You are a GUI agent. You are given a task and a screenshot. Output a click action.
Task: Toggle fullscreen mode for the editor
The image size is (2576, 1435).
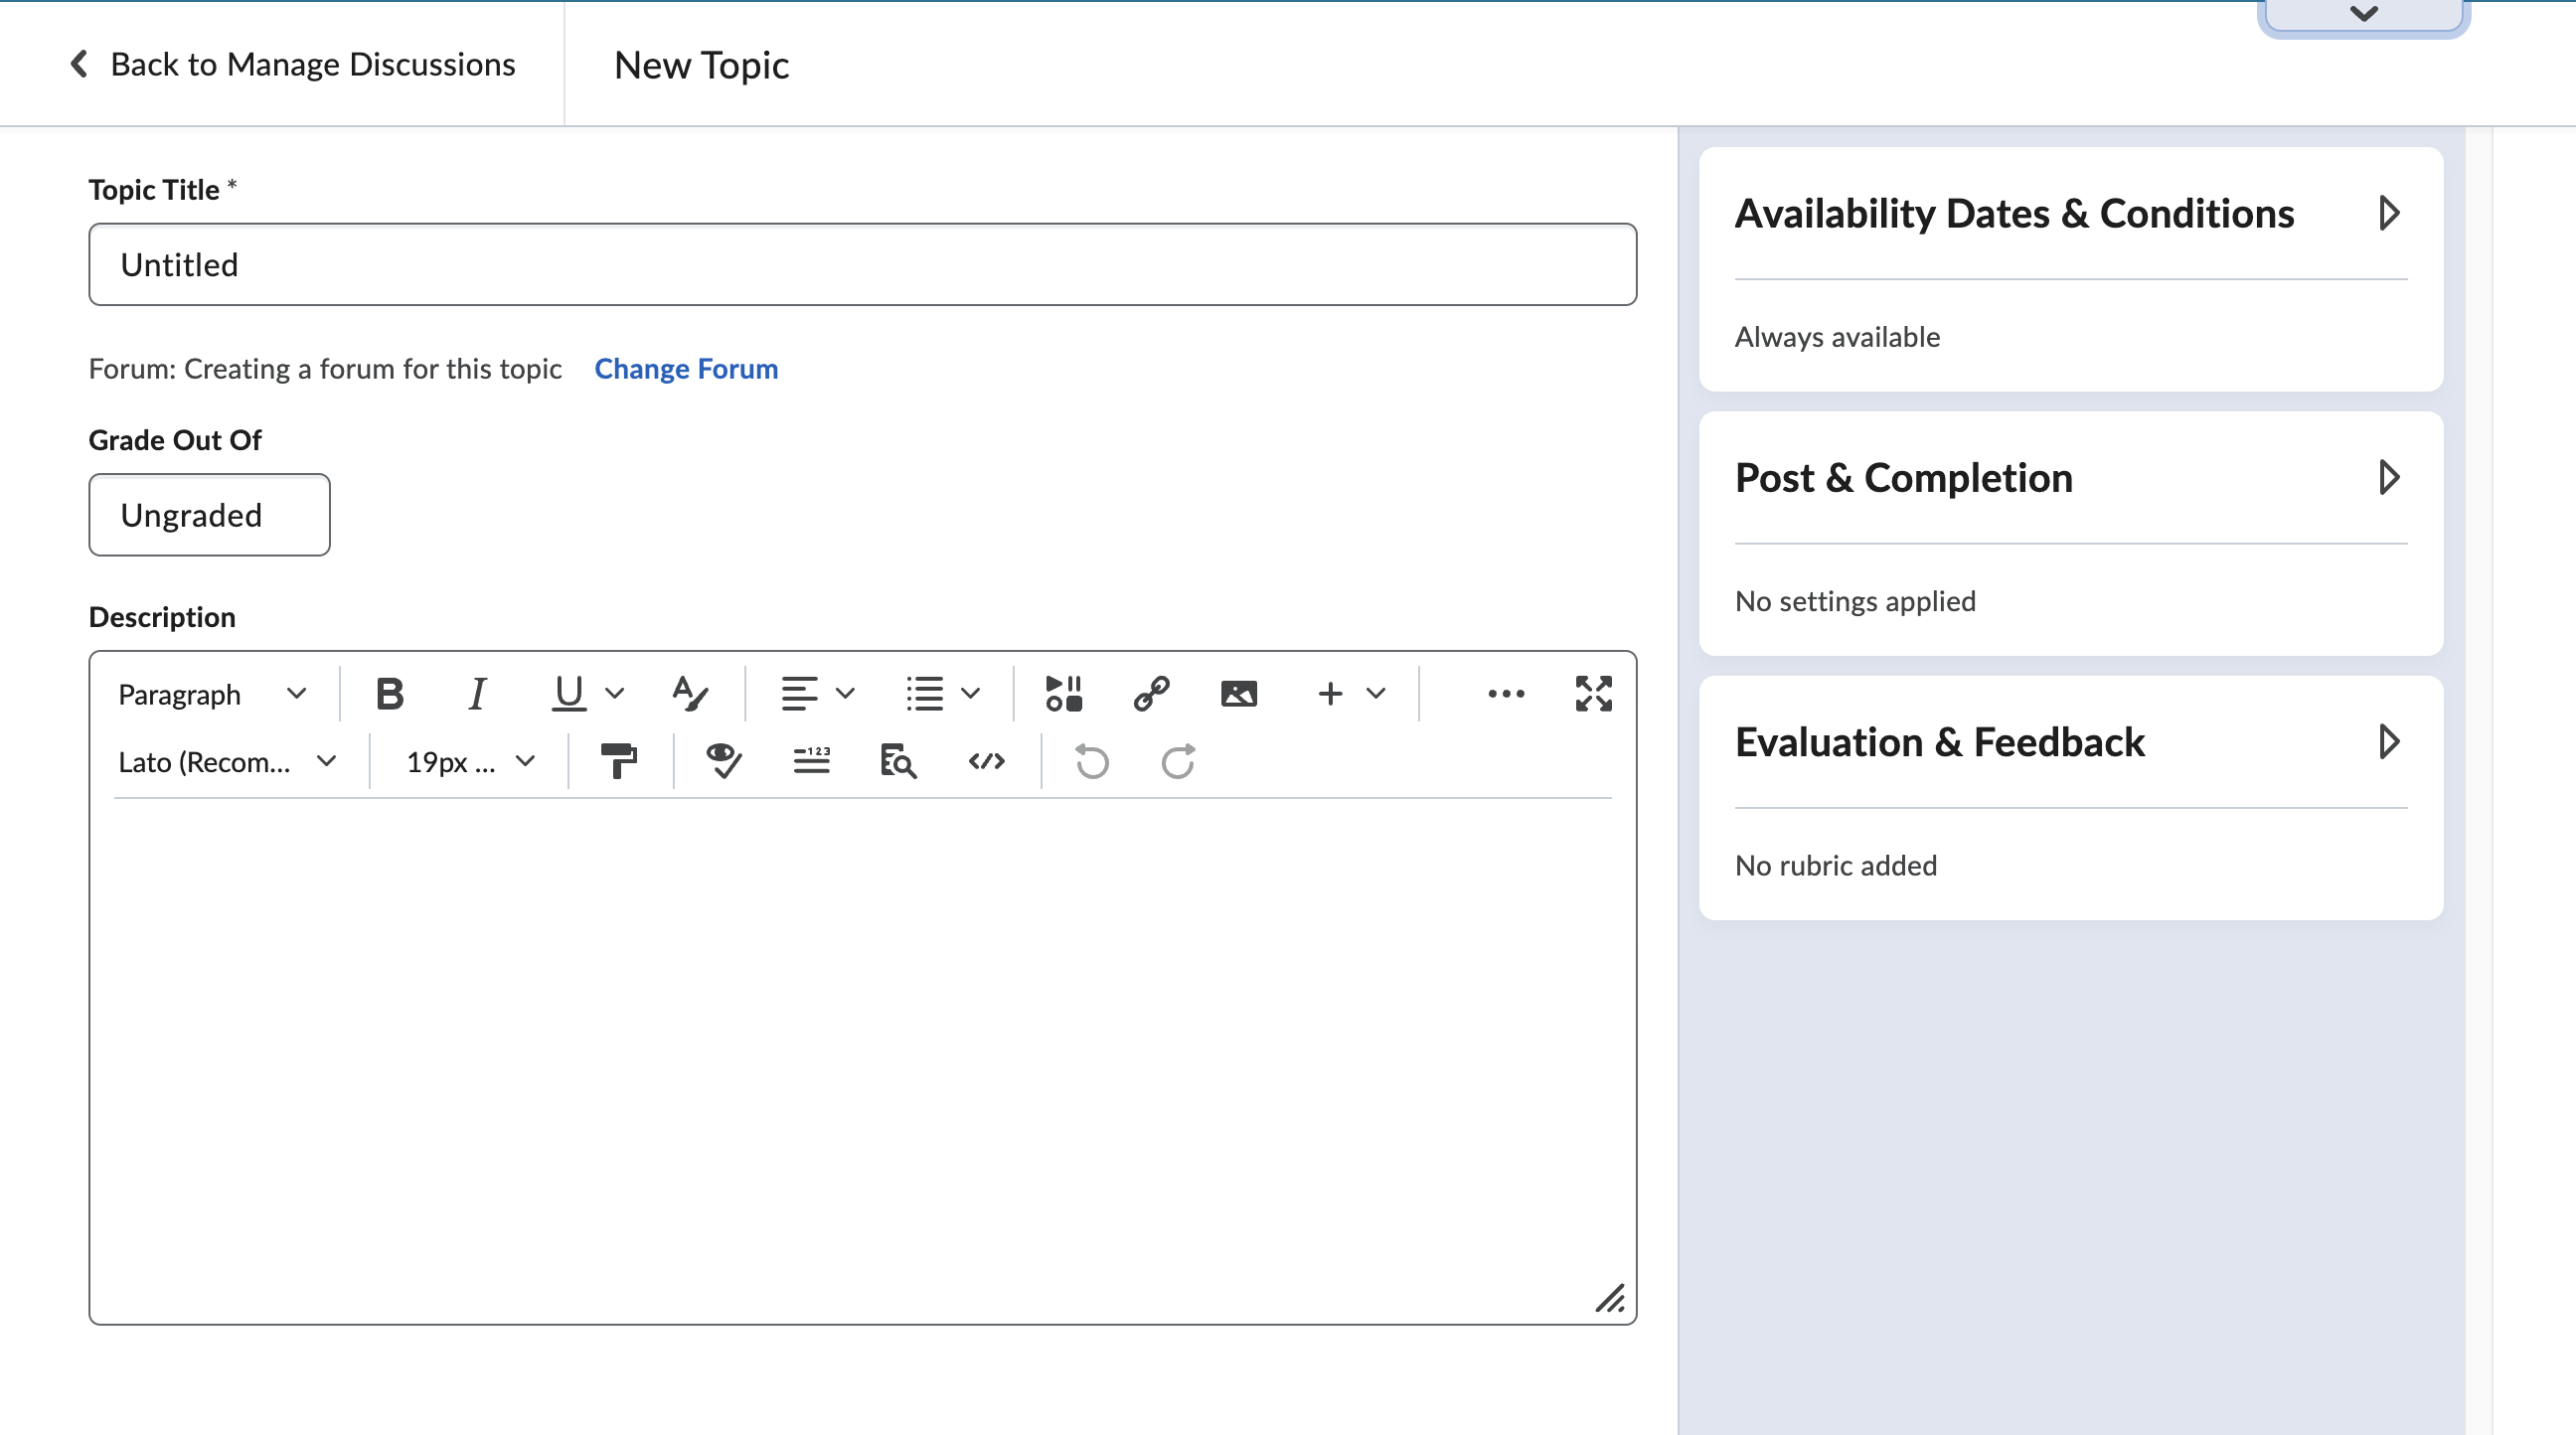click(x=1593, y=693)
